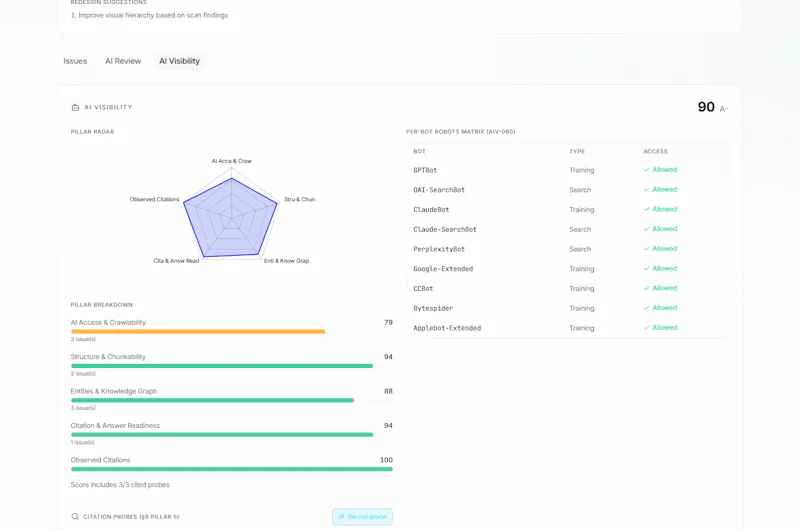Click the BOT column header
Viewport: 800px width, 530px height.
tap(419, 152)
